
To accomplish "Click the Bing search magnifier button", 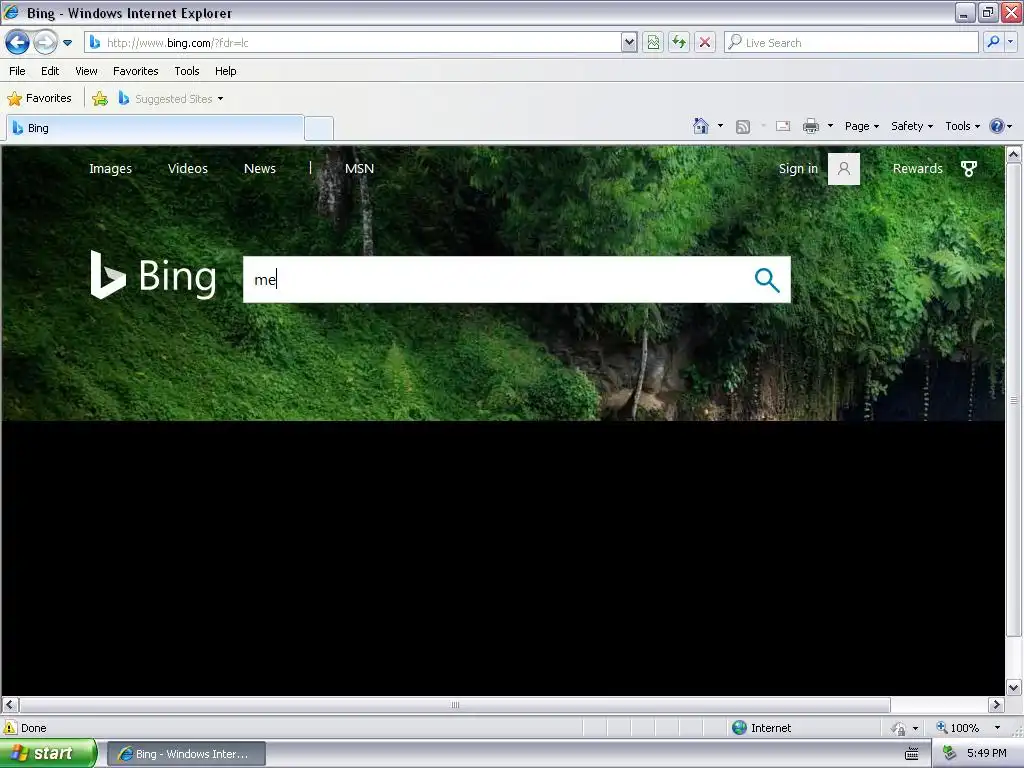I will click(767, 280).
